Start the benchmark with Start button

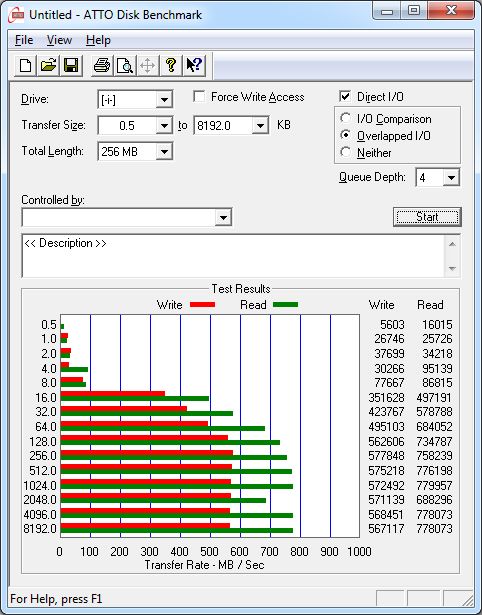427,217
